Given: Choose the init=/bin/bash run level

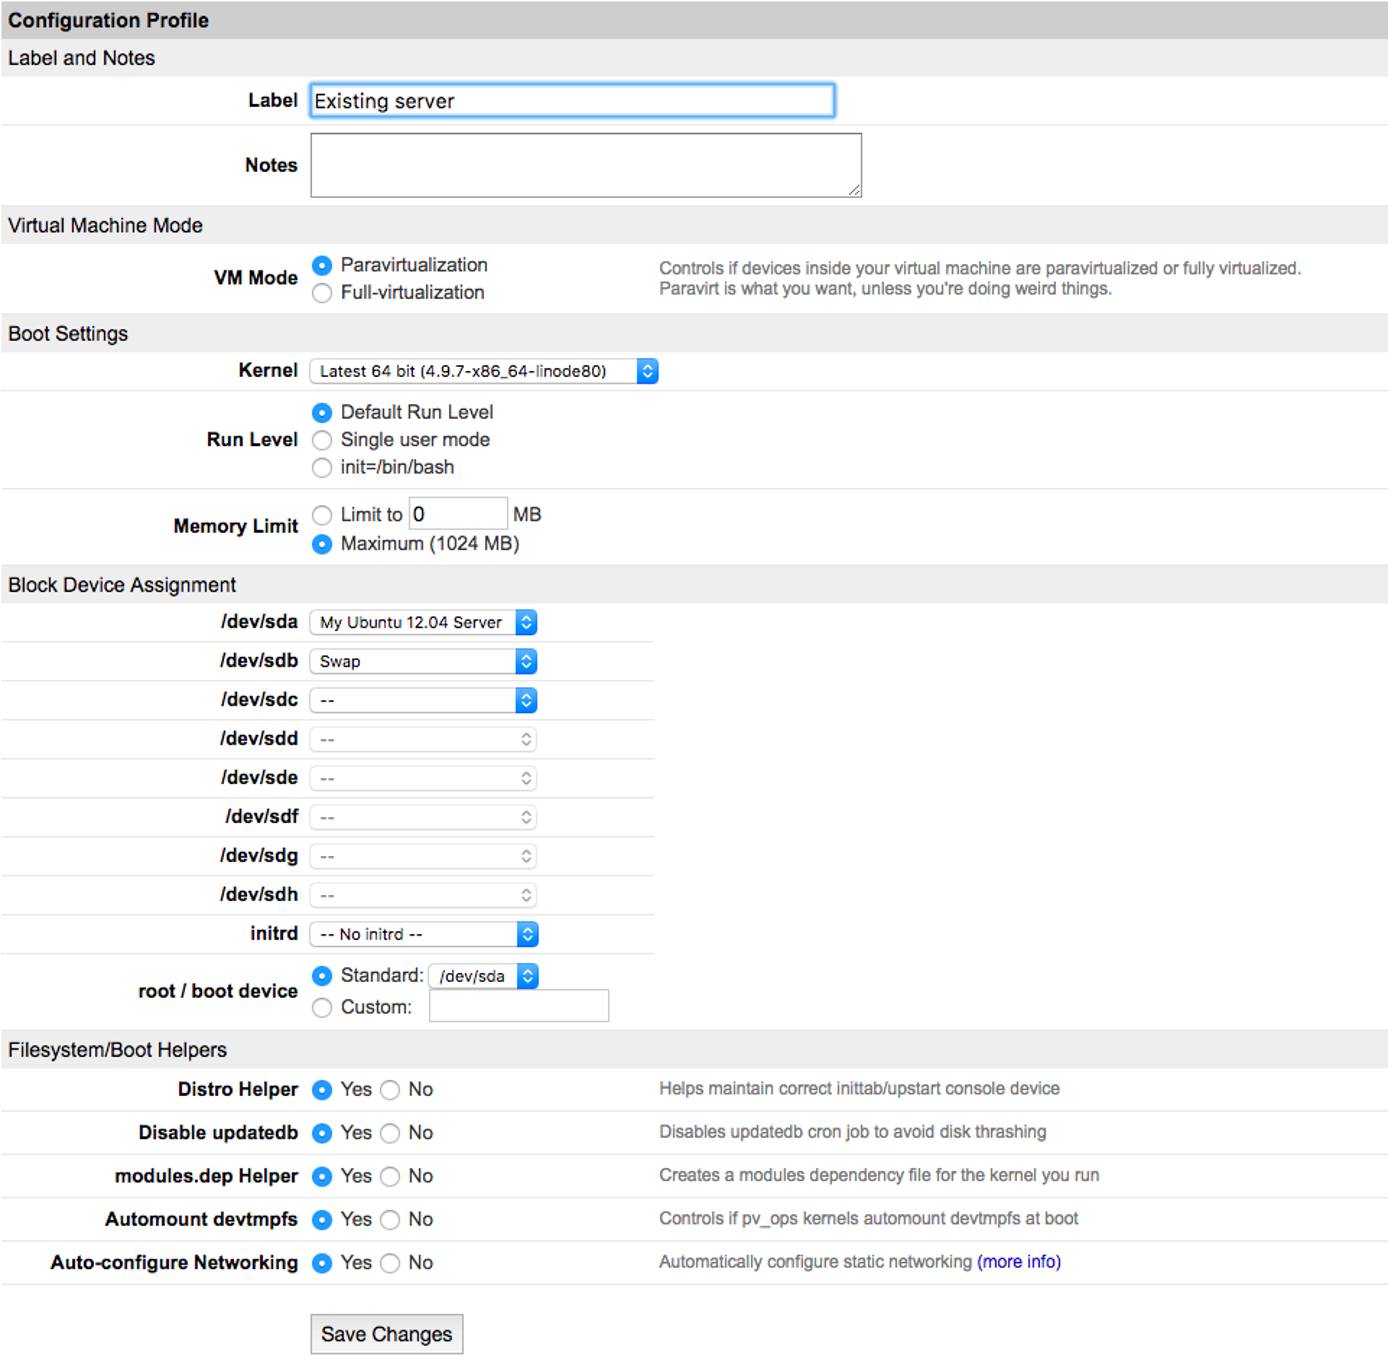Looking at the screenshot, I should [321, 467].
